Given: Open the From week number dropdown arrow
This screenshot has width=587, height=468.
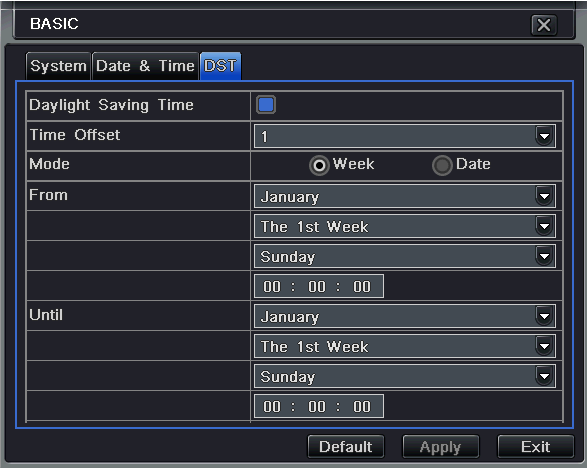Looking at the screenshot, I should point(544,226).
